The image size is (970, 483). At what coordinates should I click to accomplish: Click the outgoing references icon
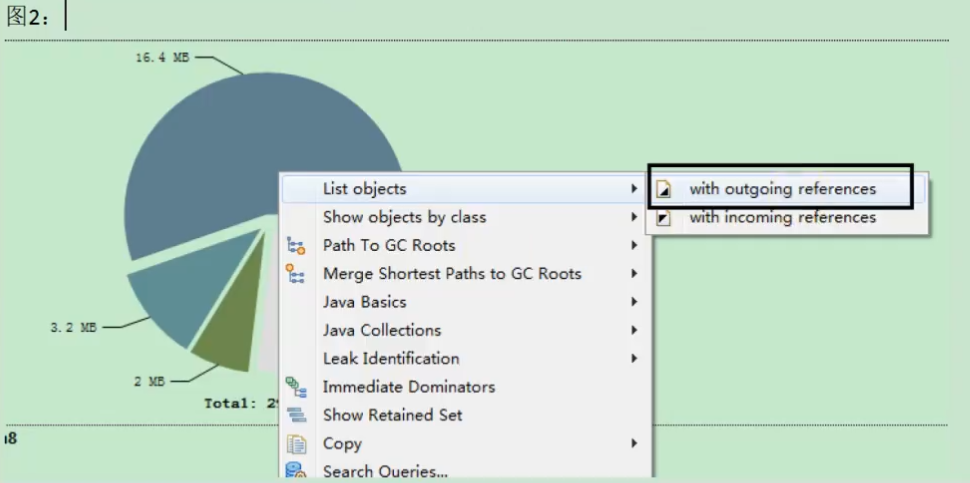click(x=664, y=189)
